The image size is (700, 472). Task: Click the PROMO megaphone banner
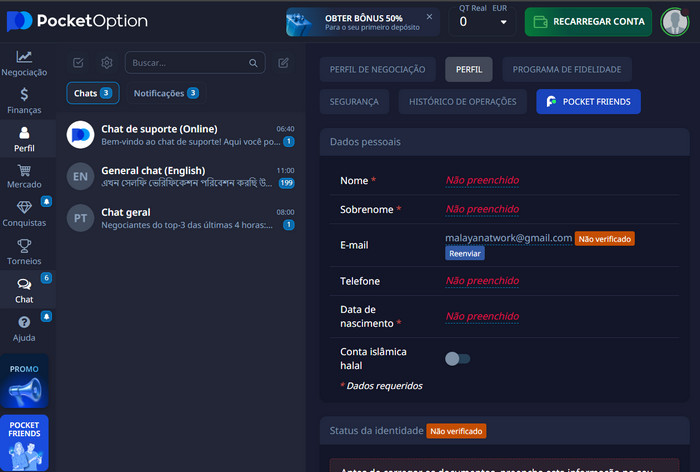click(x=24, y=381)
